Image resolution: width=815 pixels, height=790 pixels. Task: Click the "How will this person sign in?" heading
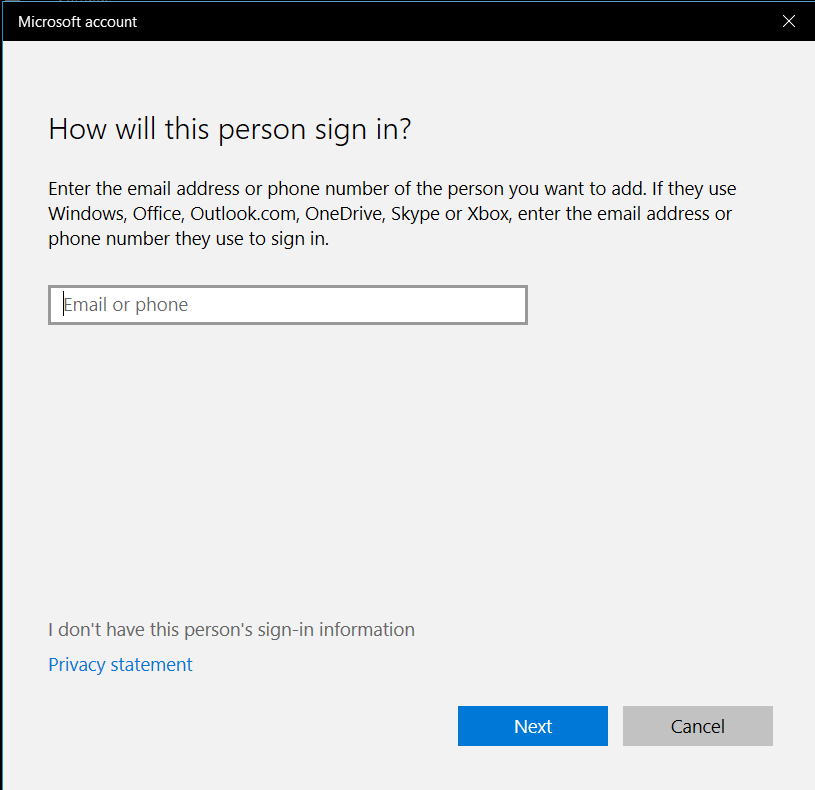[x=230, y=129]
